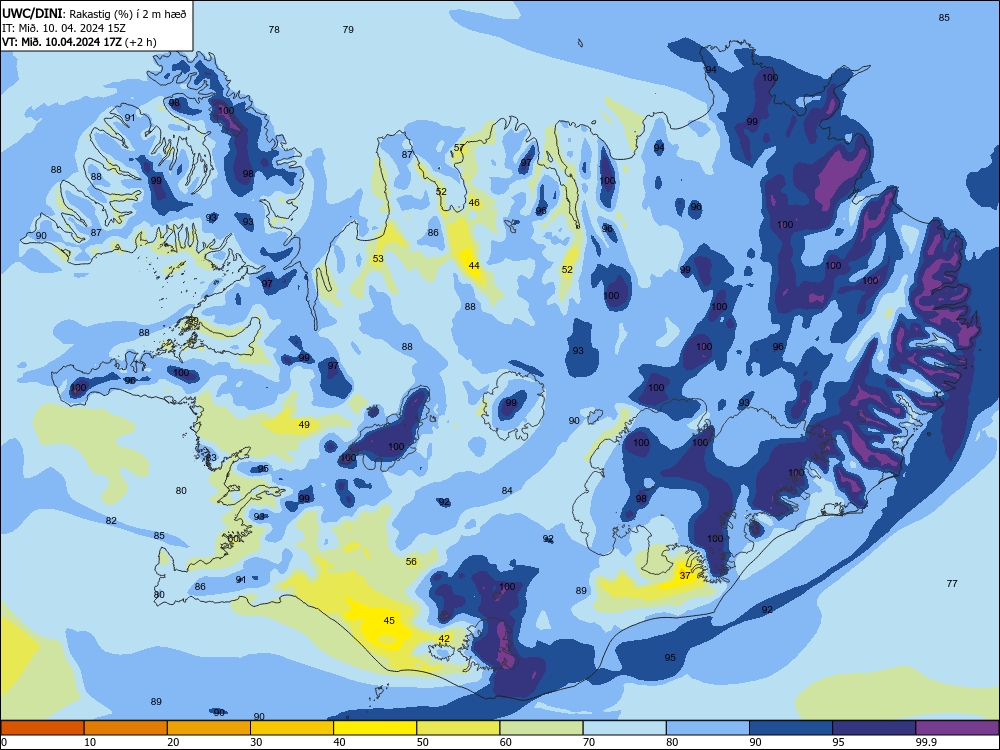The height and width of the screenshot is (750, 1000).
Task: Click the legend scale label '60'
Action: 506,742
